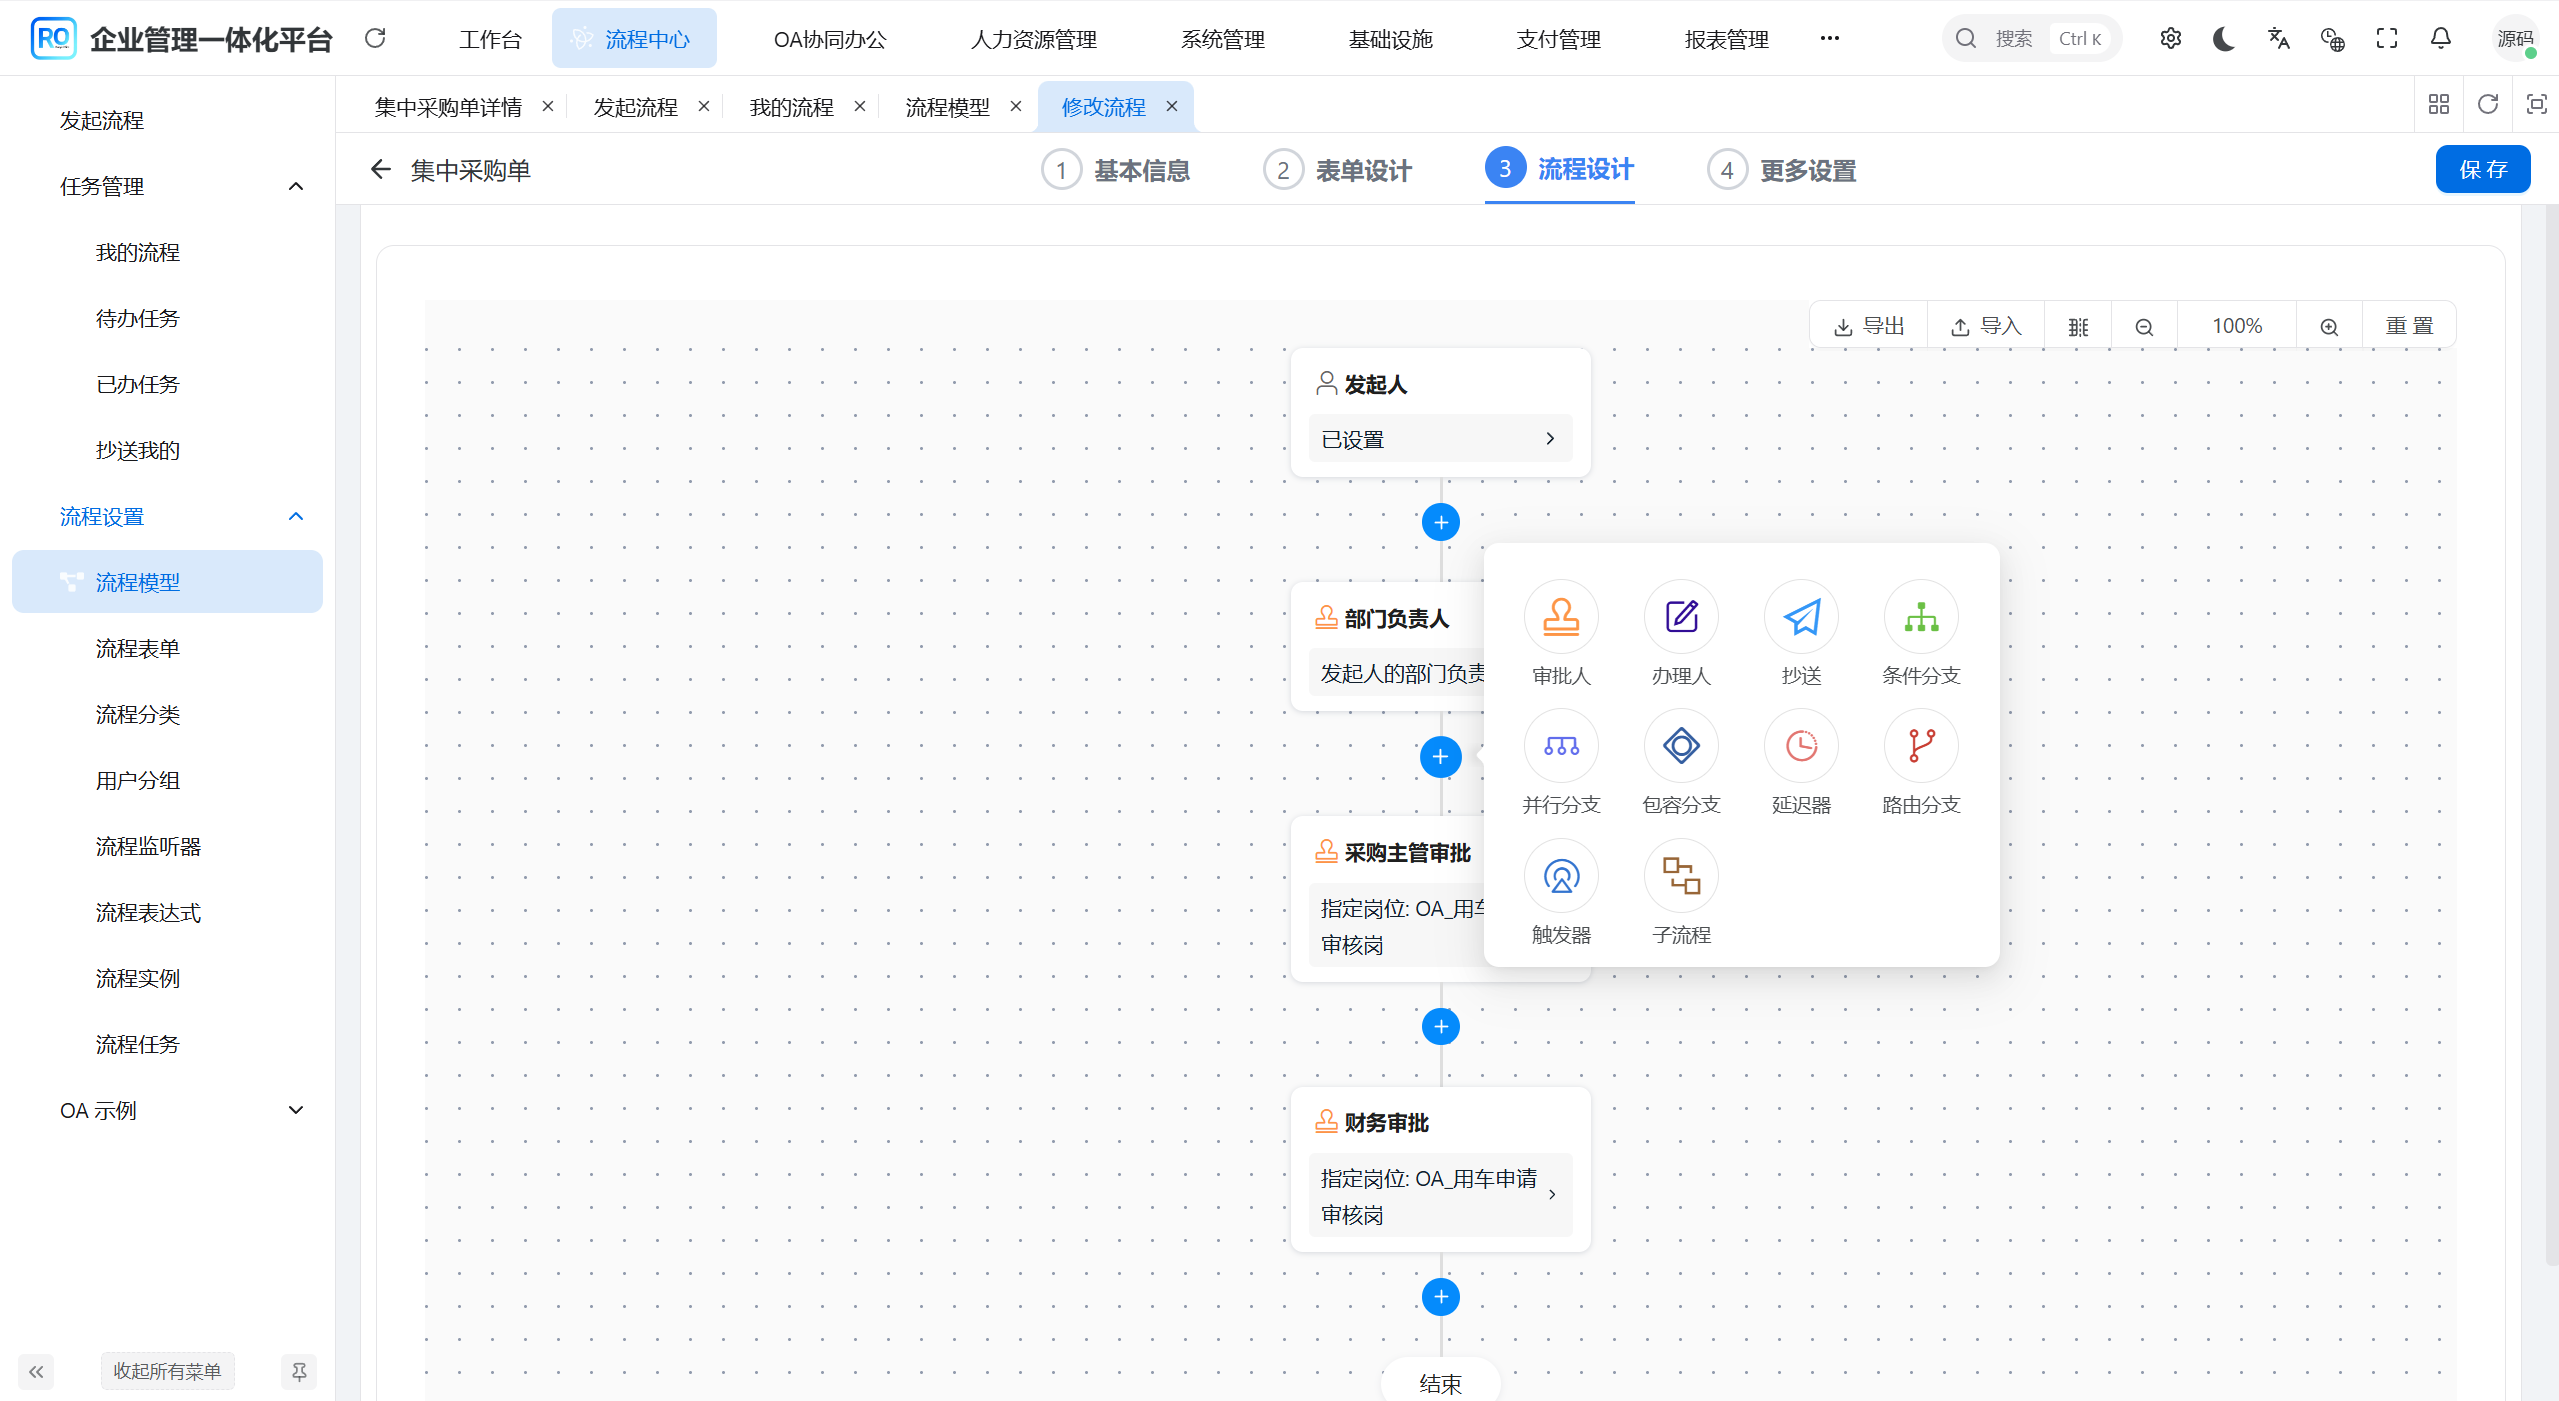Open the 报表管理 menu item

[1725, 38]
